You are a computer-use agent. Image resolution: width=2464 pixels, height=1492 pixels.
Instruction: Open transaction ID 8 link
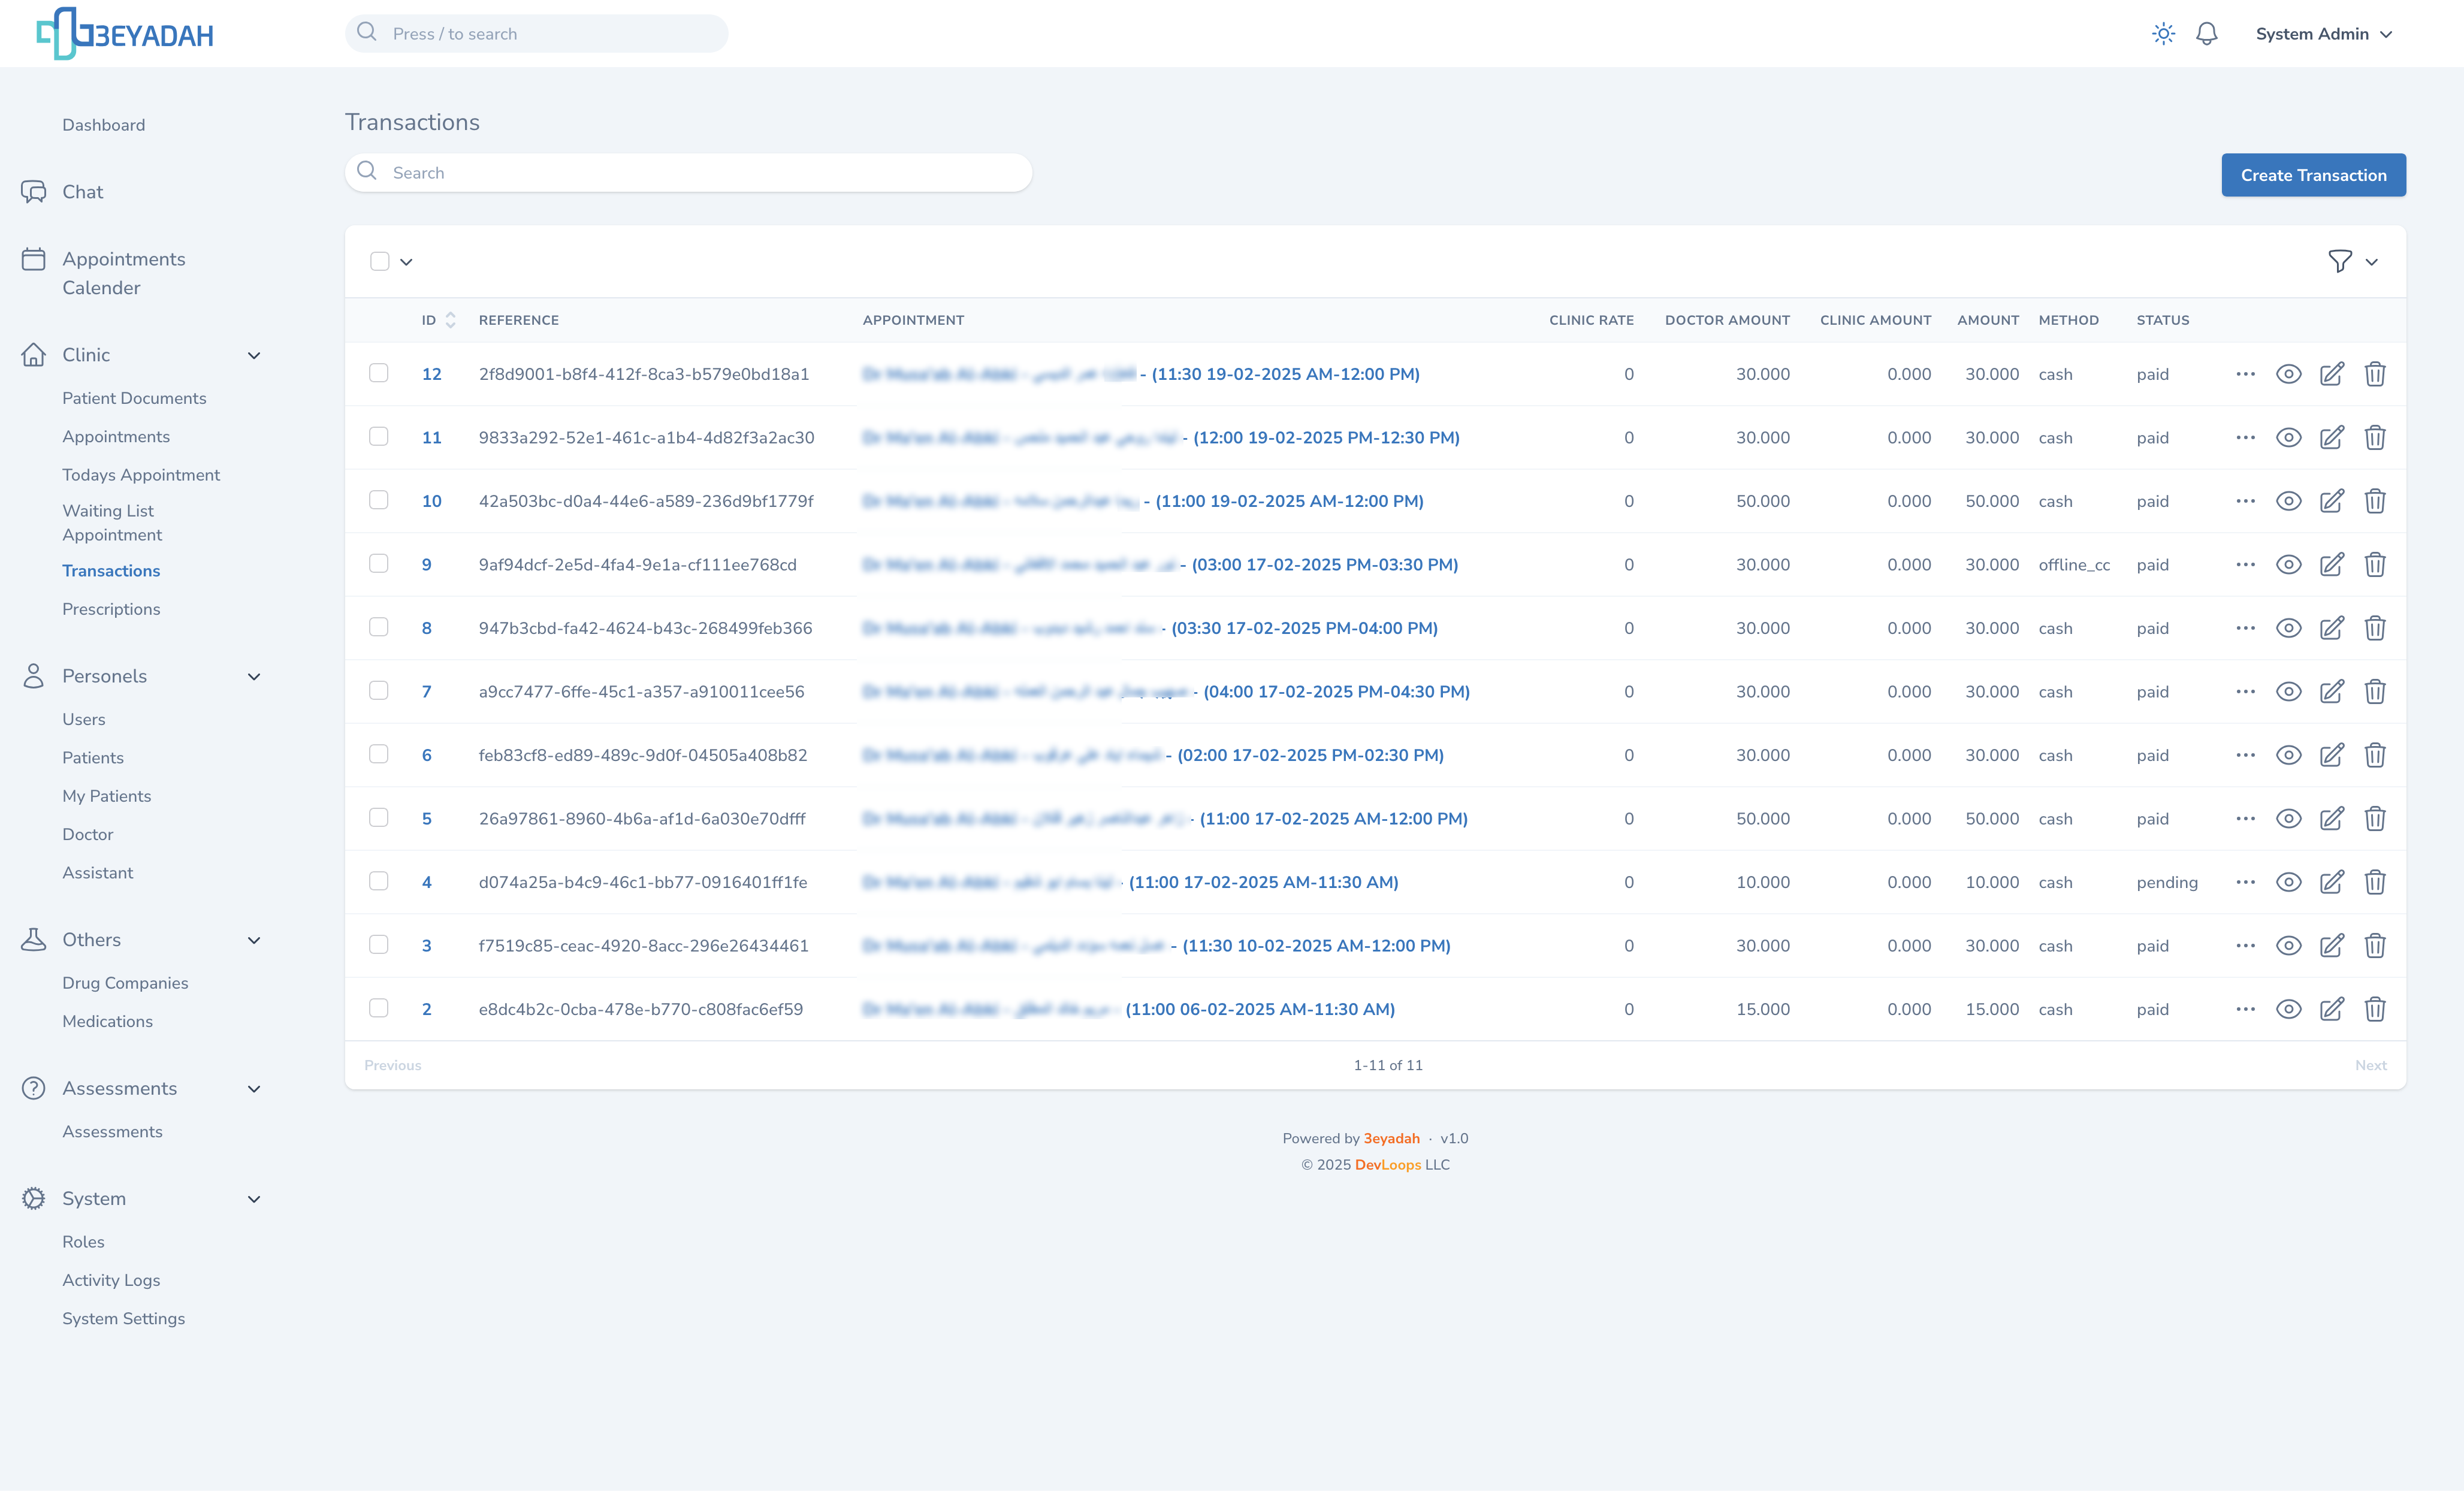[426, 628]
